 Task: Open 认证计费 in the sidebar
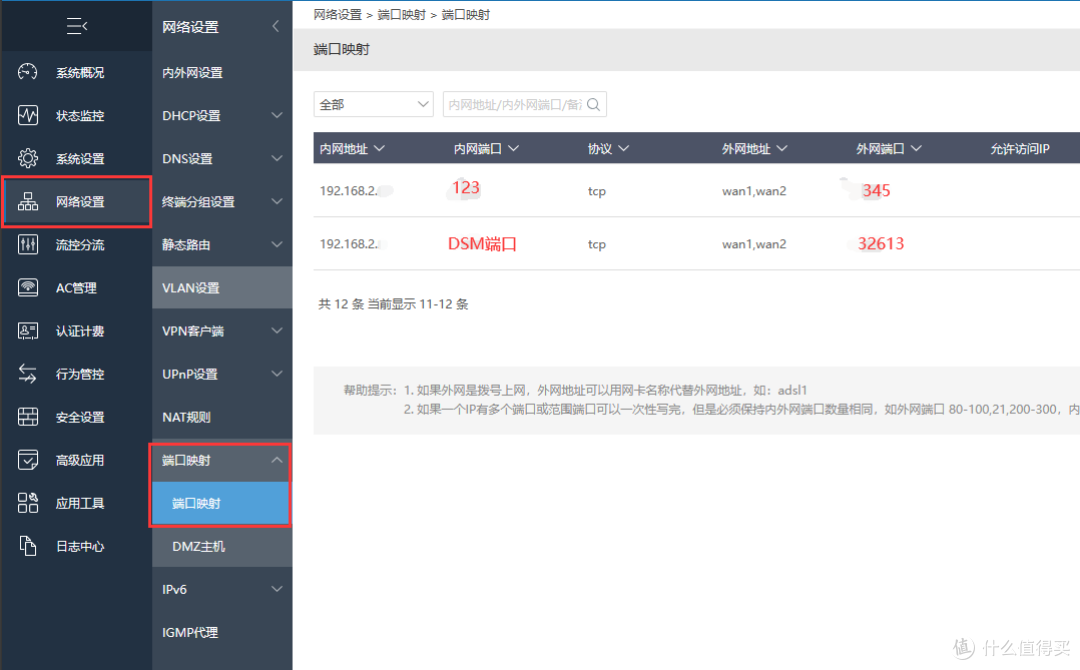point(80,331)
